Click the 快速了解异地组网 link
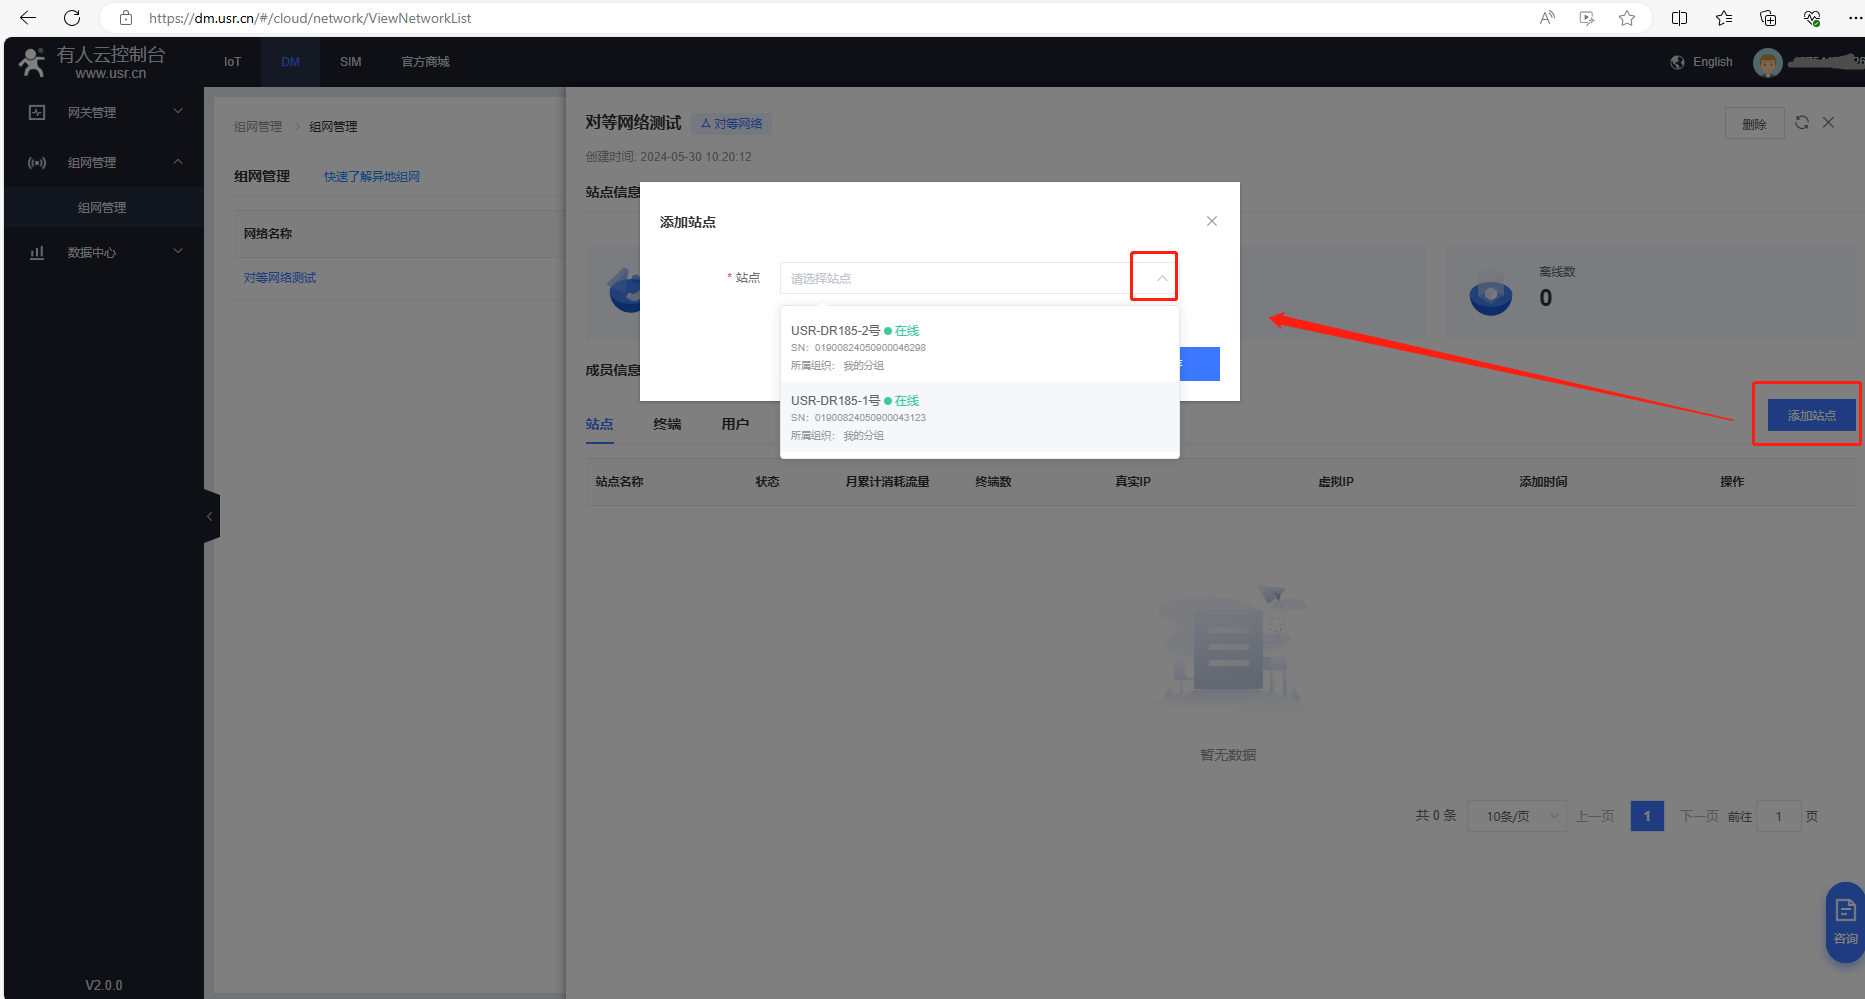This screenshot has width=1865, height=999. [x=371, y=176]
